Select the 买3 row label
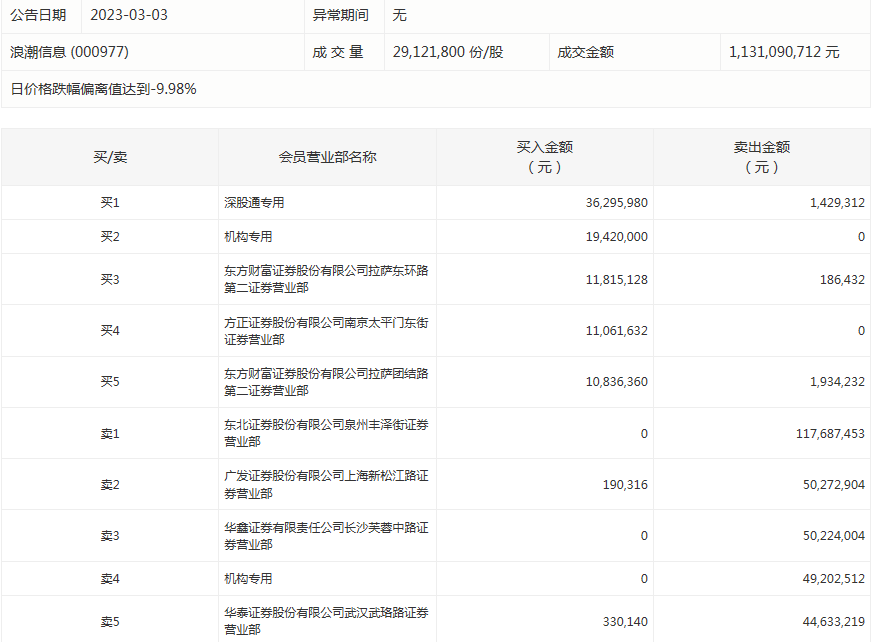Viewport: 873px width, 642px height. point(110,280)
